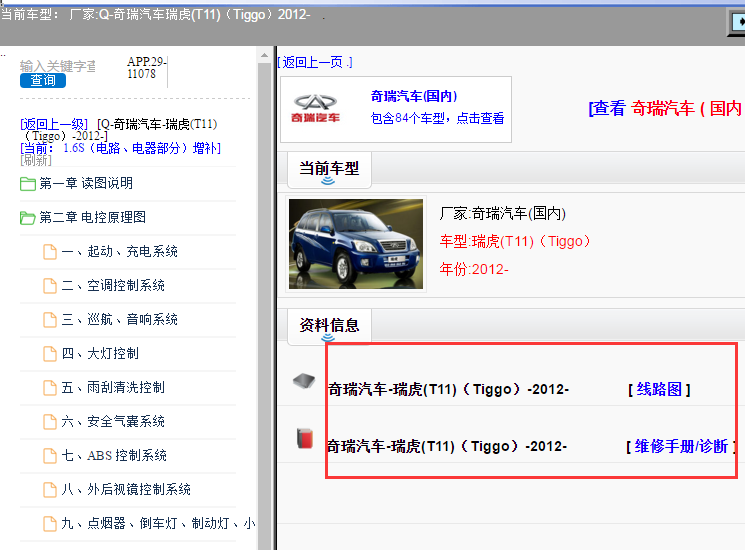The height and width of the screenshot is (550, 745).
Task: Open the 线路图 wiring diagram link
Action: 659,389
